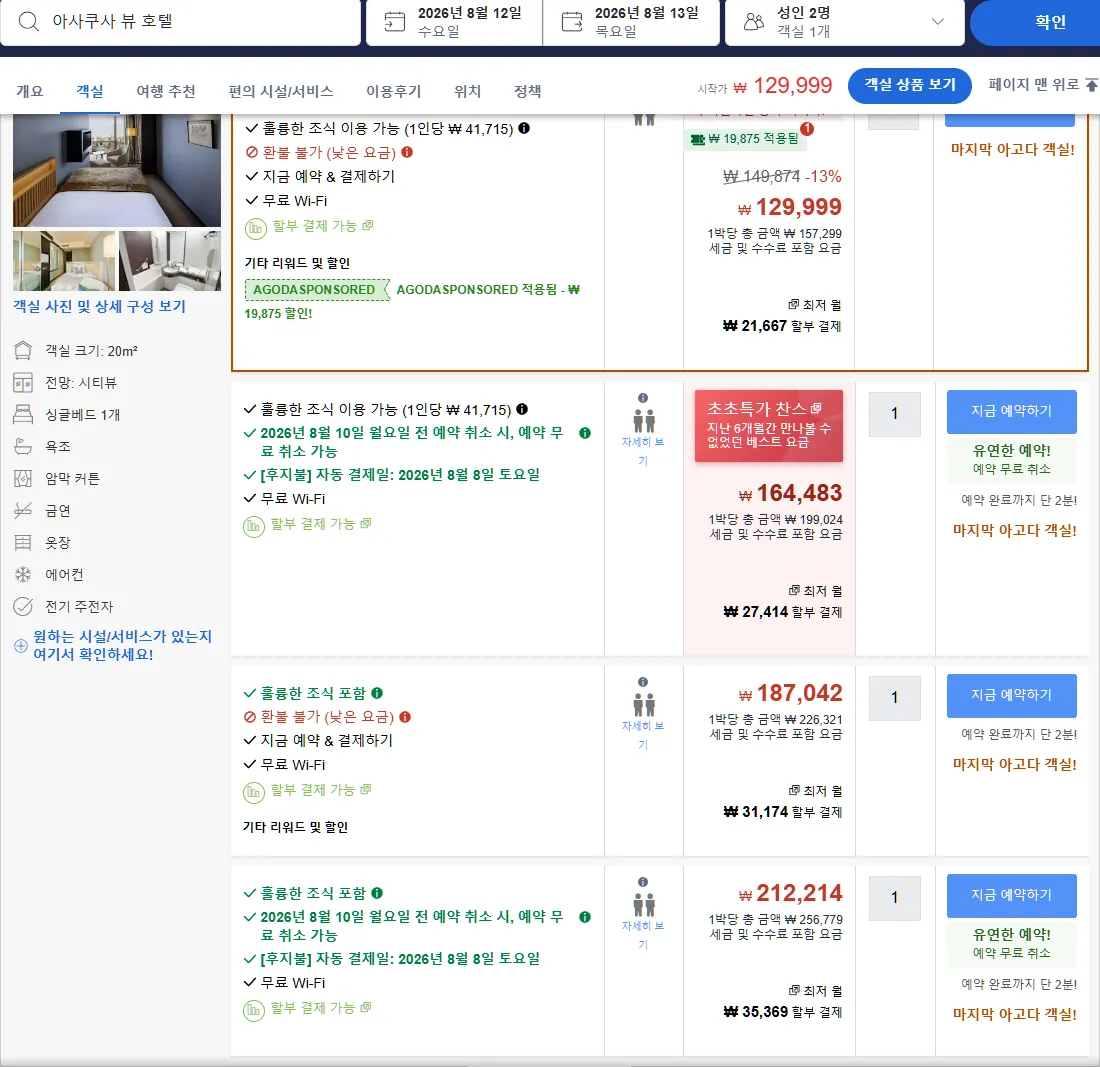This screenshot has height=1067, width=1100.
Task: Open the 정책 tab
Action: pos(528,91)
